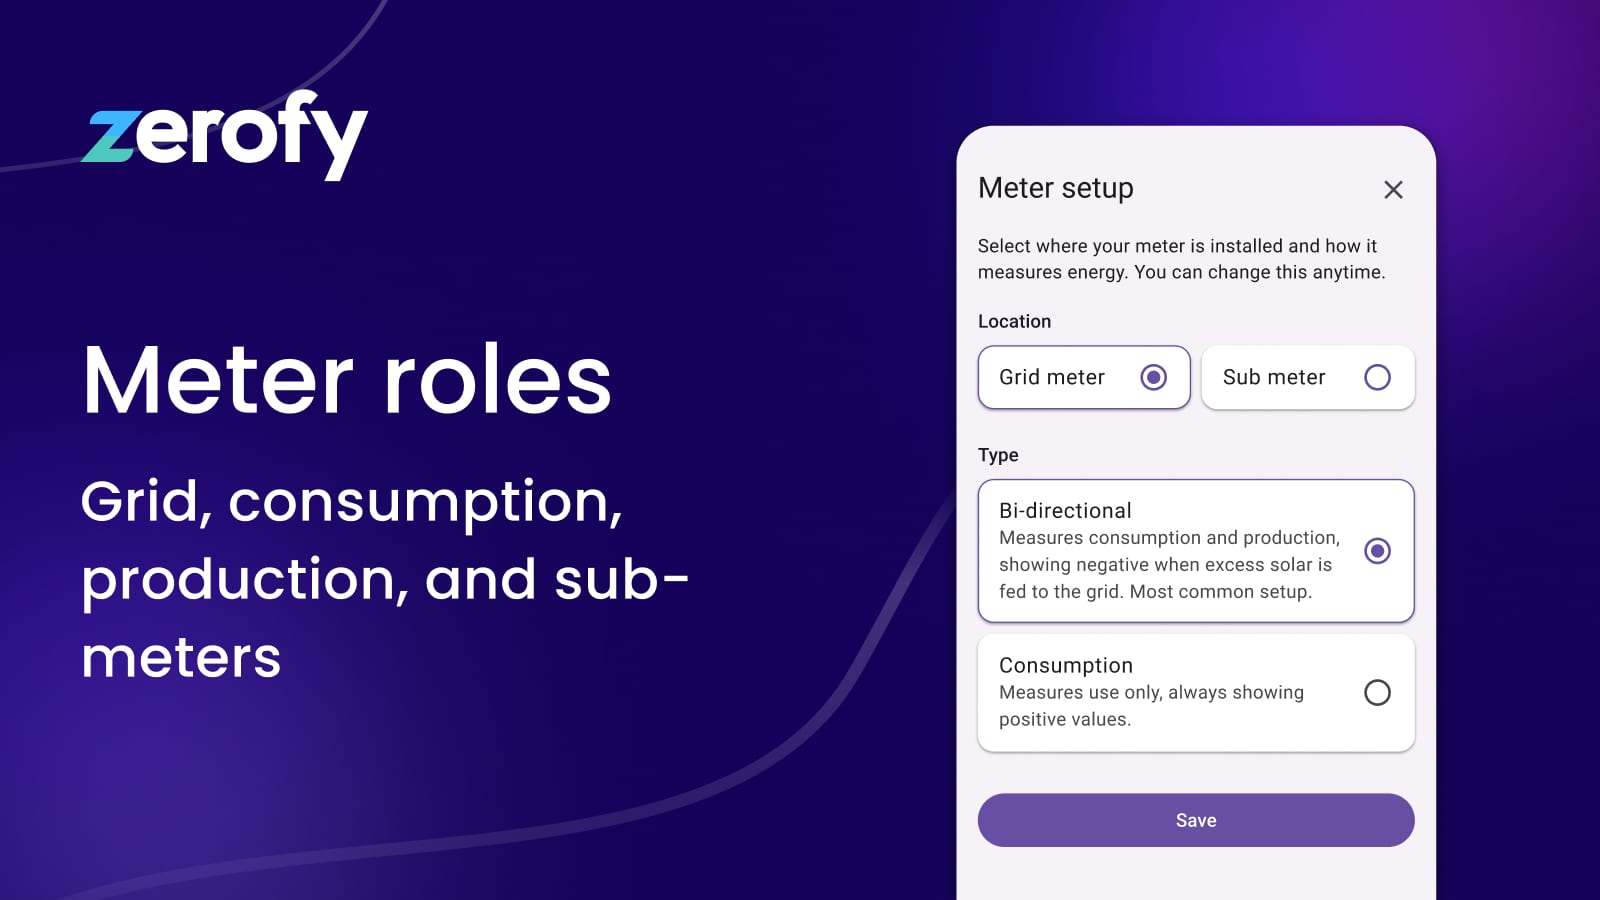Click the teal gradient z in logo
The width and height of the screenshot is (1600, 900).
(108, 136)
